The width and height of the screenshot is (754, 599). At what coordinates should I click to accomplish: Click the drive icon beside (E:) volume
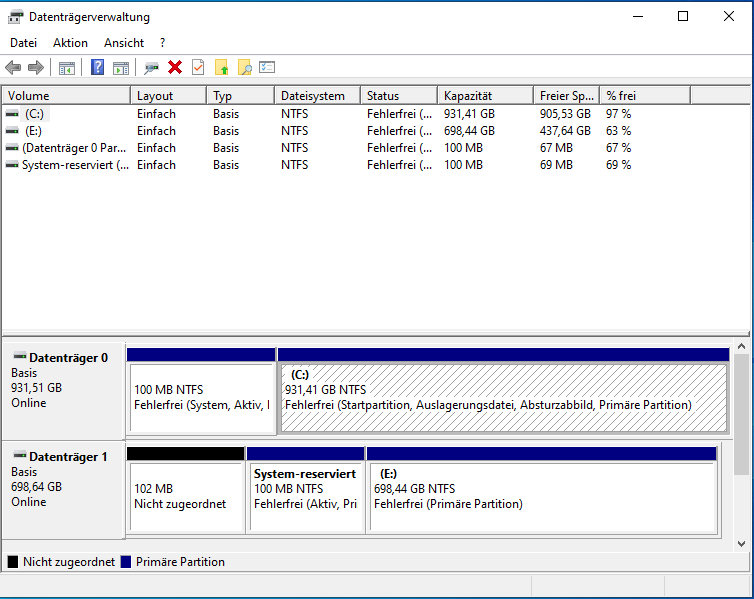point(12,131)
